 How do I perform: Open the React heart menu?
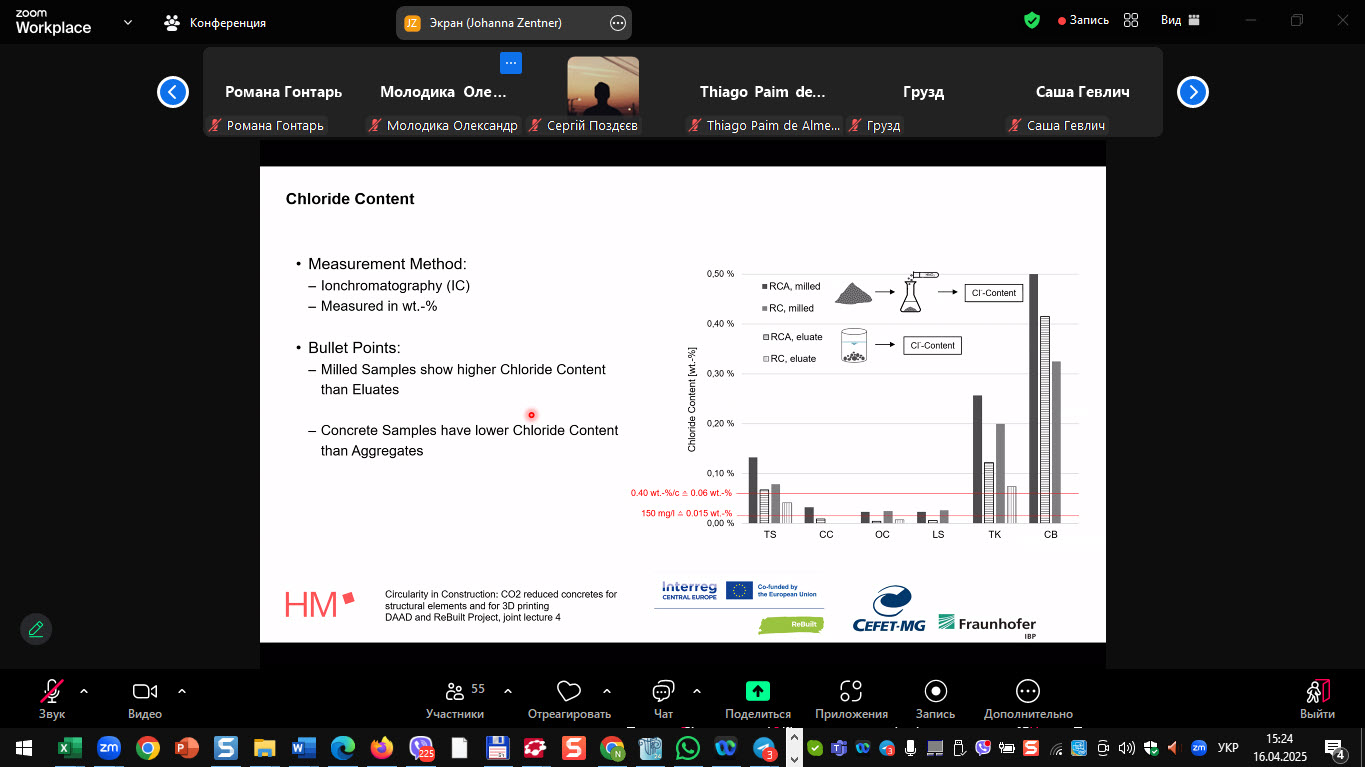click(x=569, y=698)
